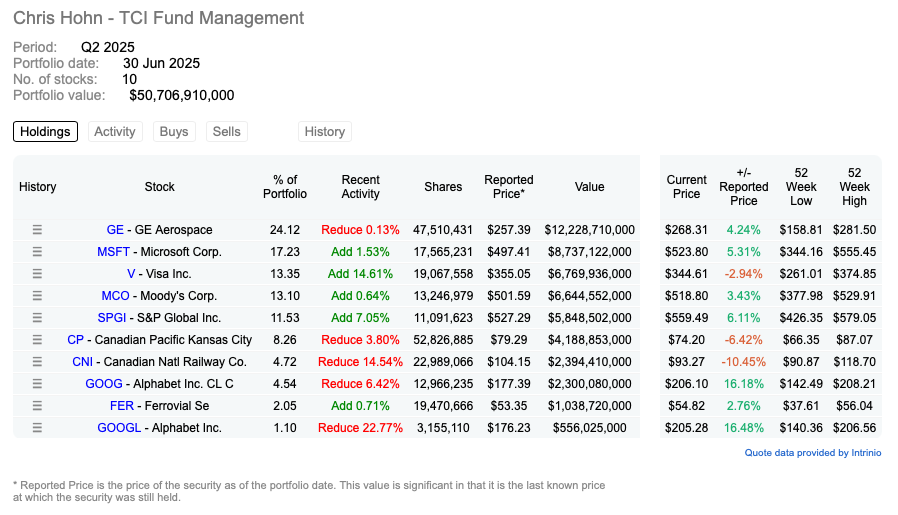
Task: Click the 16.48% price change cell
Action: tap(743, 428)
